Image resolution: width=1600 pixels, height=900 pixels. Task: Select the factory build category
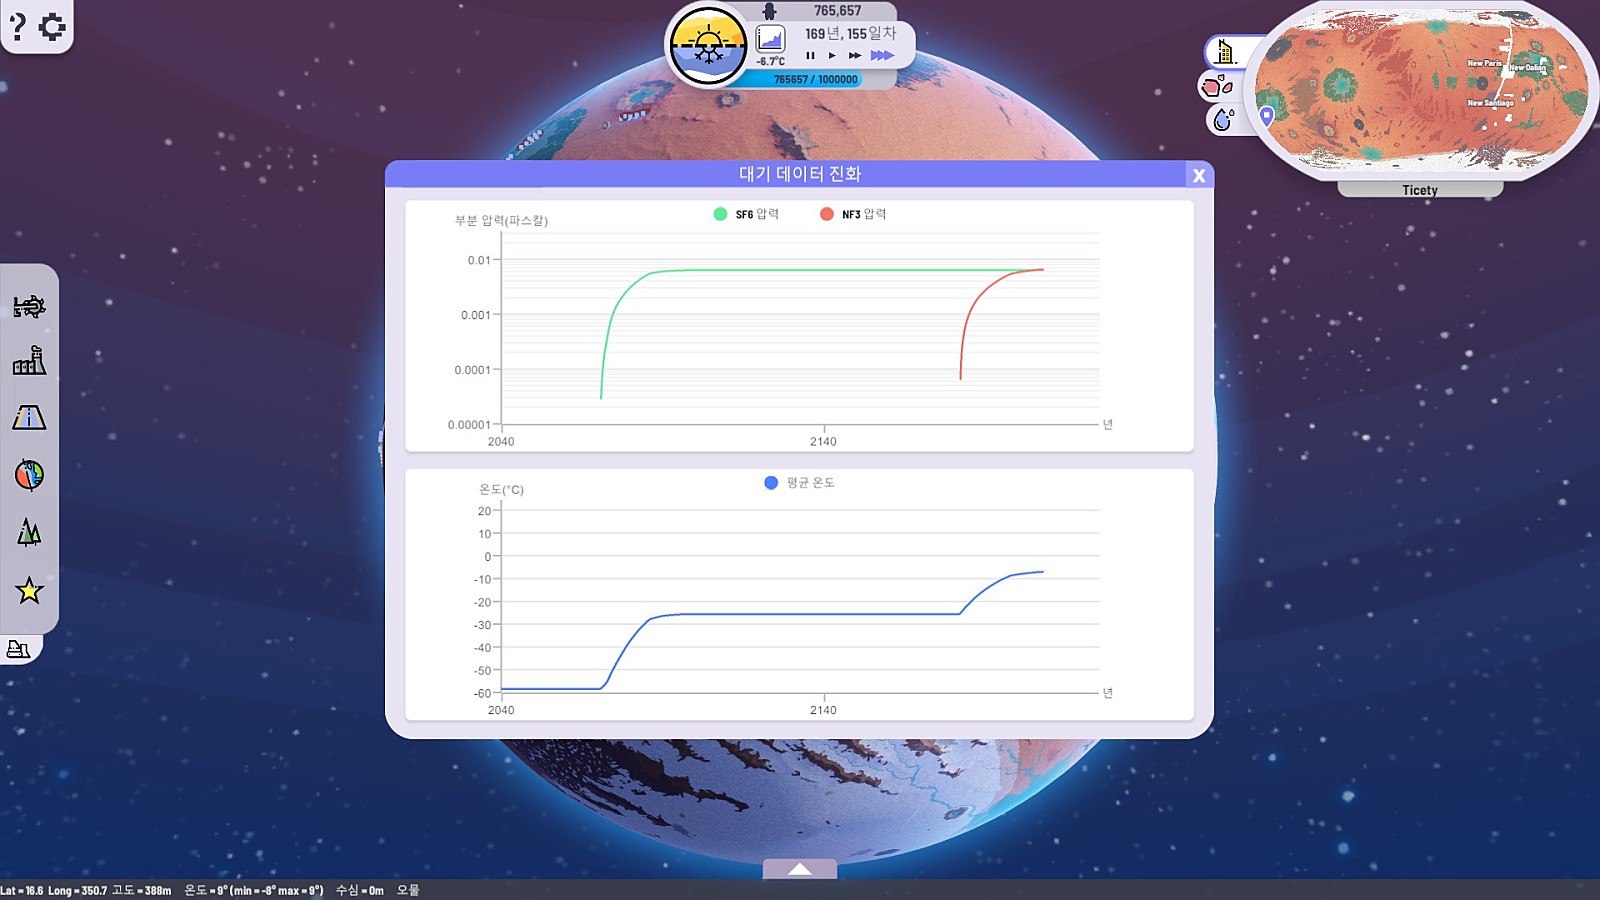click(29, 361)
